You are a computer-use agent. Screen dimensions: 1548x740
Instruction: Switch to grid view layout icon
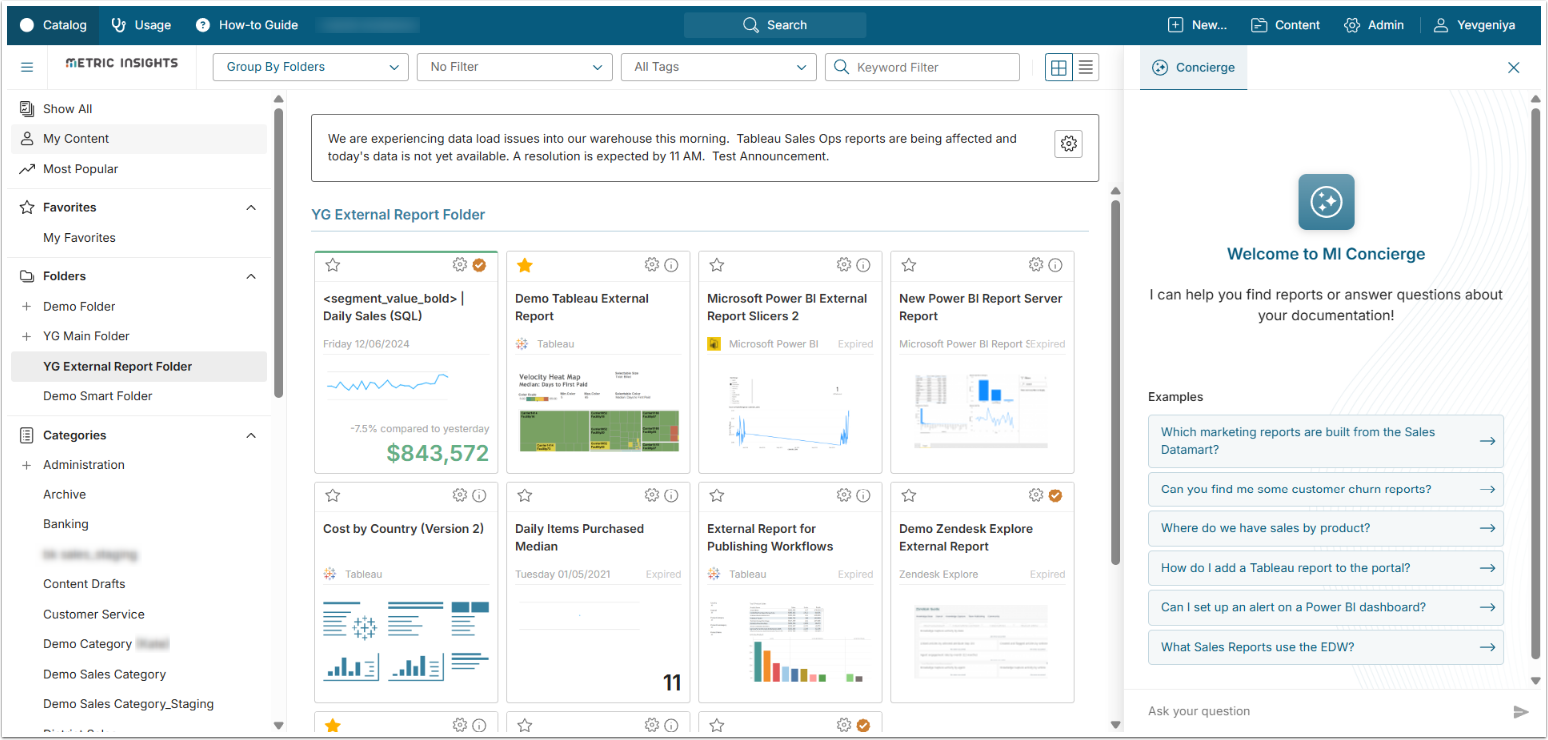pyautogui.click(x=1058, y=67)
